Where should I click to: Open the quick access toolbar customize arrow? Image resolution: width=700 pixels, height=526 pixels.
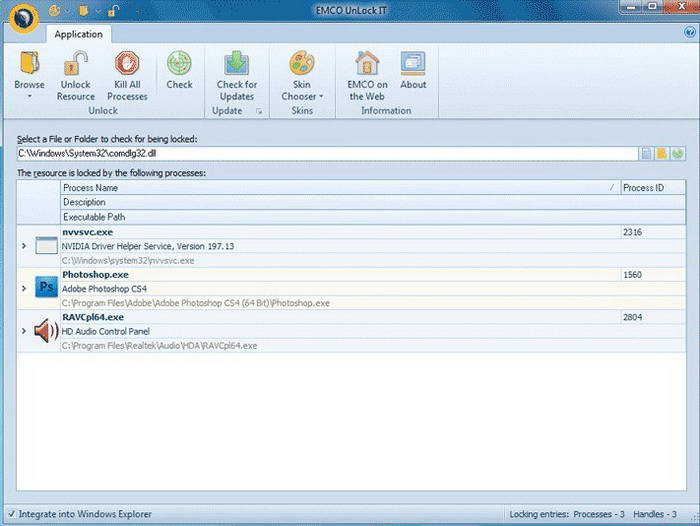pos(138,11)
